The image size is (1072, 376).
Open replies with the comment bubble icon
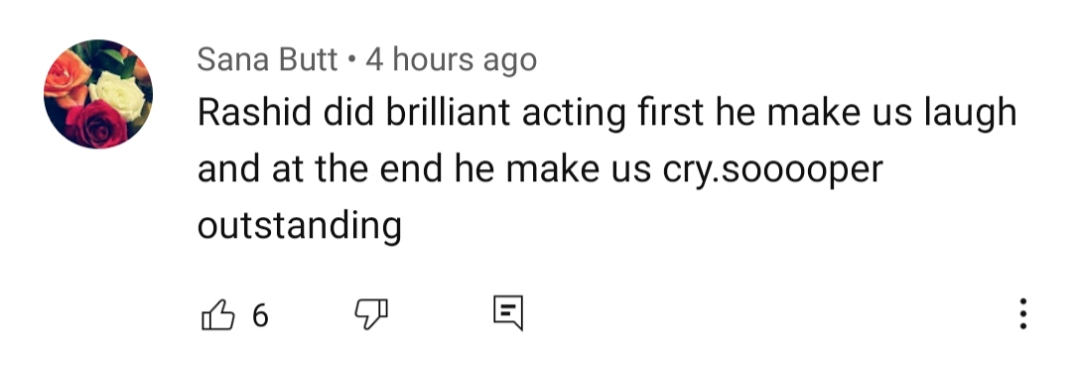point(508,313)
